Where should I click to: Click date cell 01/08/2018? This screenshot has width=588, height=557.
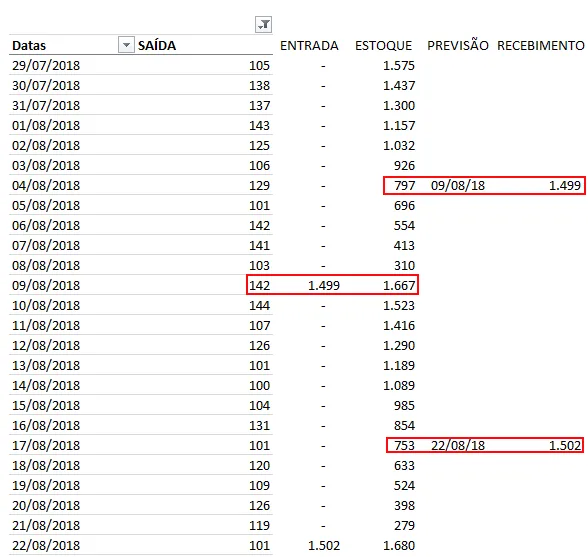pyautogui.click(x=46, y=125)
